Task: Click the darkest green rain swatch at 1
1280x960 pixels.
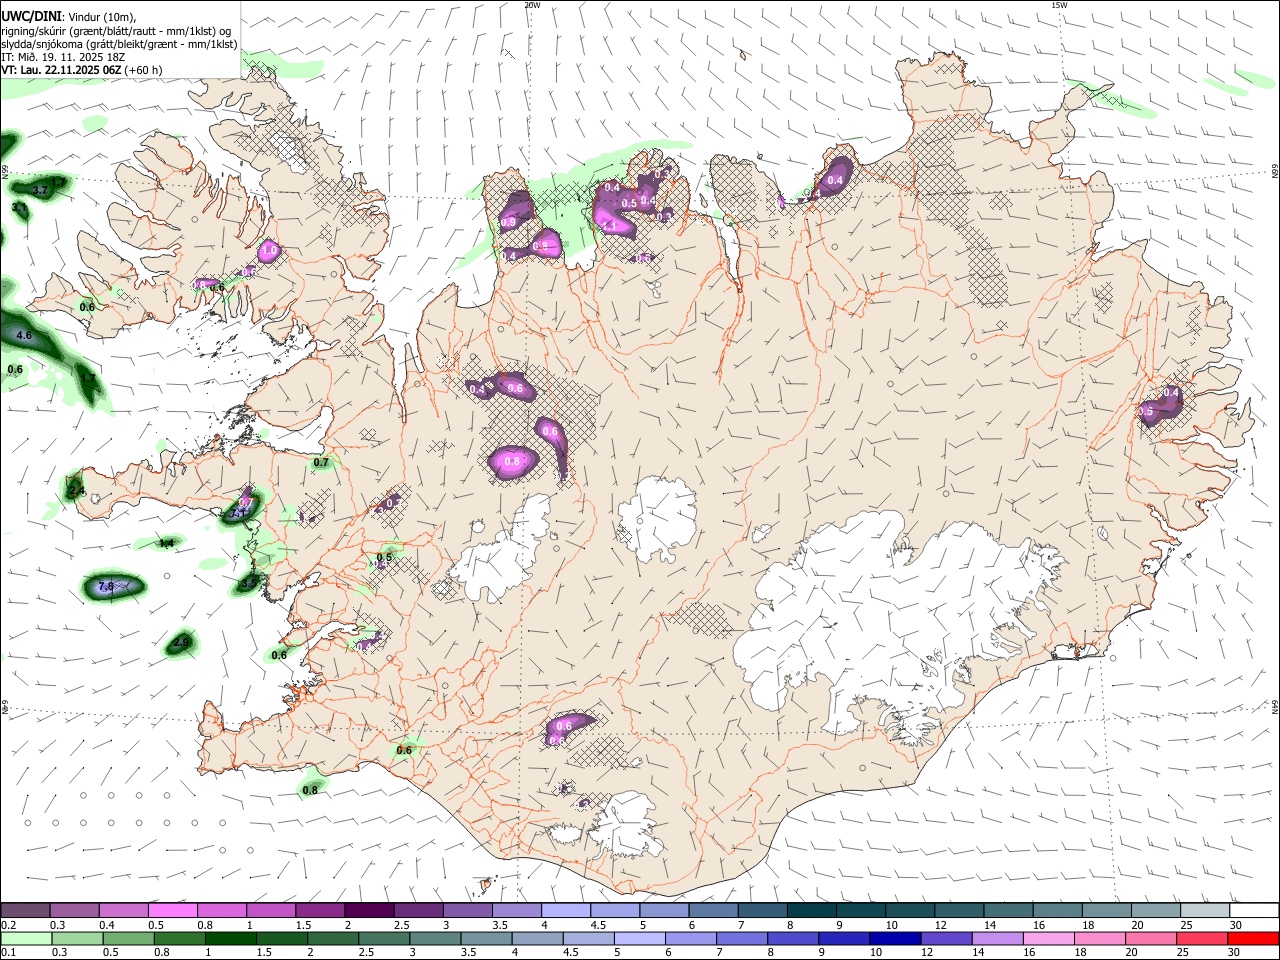Action: coord(230,938)
